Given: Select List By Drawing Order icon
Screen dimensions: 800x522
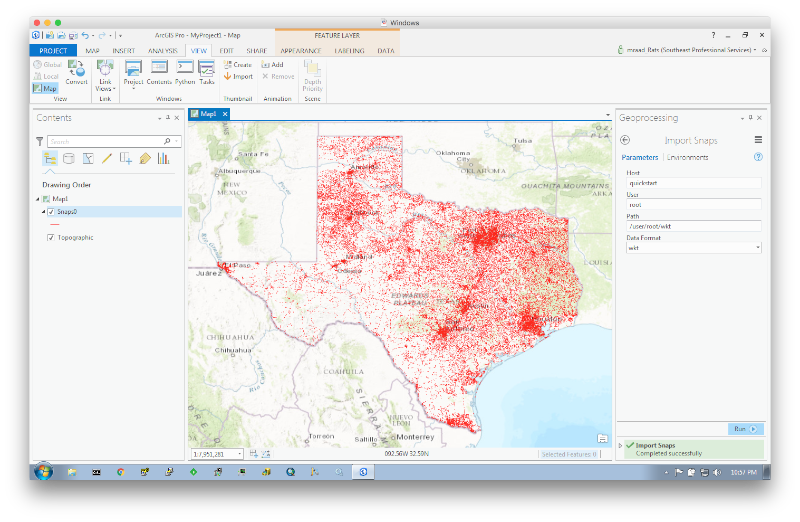Looking at the screenshot, I should (x=49, y=159).
